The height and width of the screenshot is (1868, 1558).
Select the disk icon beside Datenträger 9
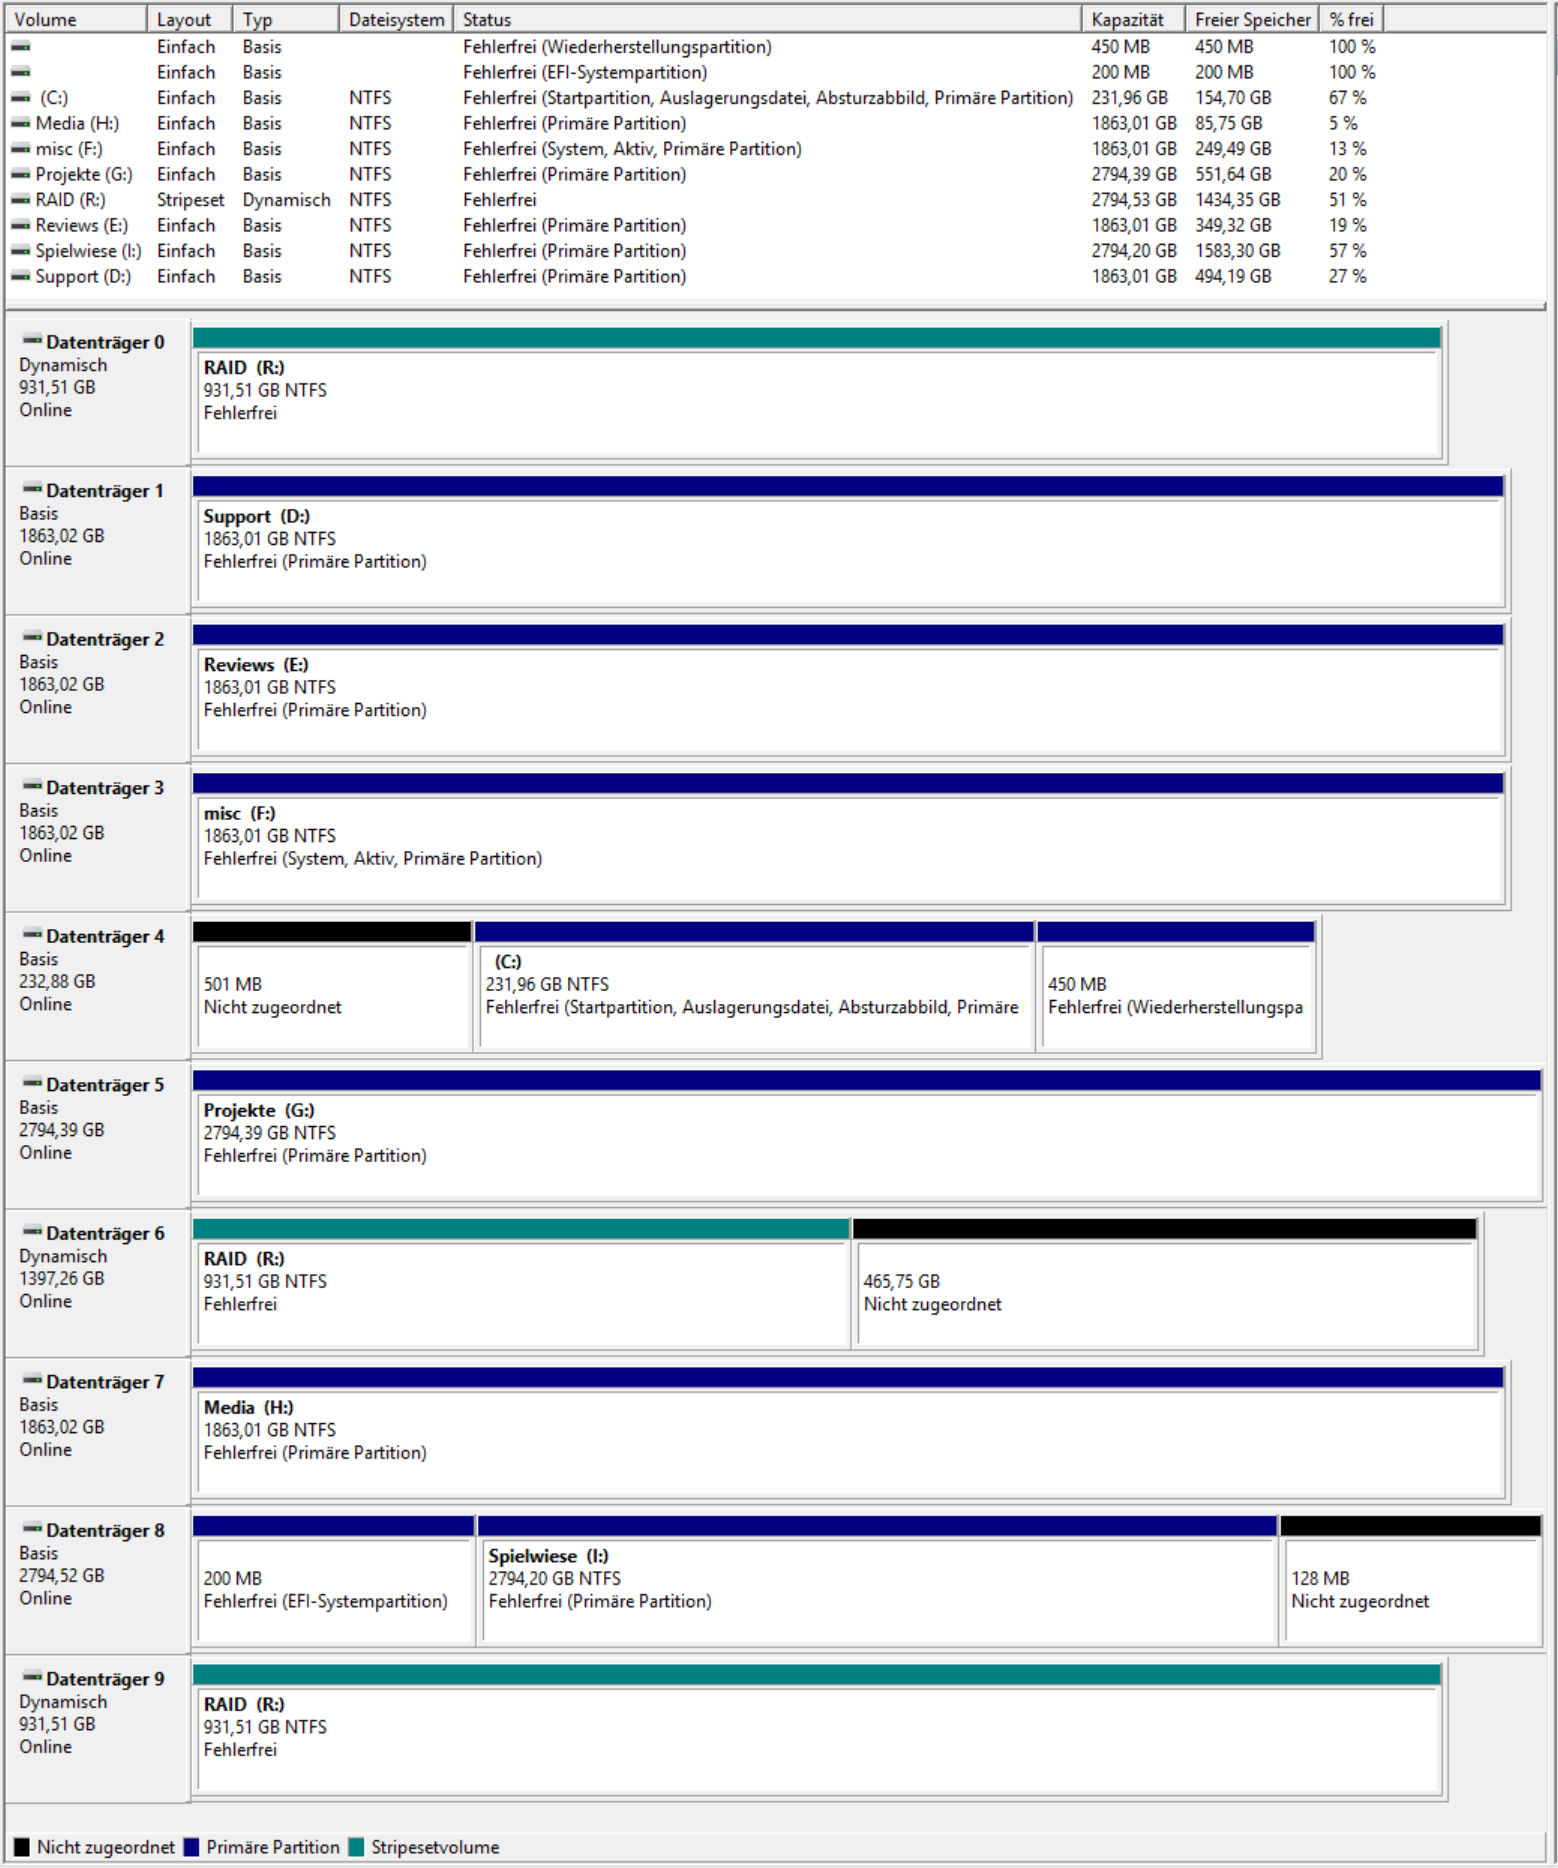(x=32, y=1678)
